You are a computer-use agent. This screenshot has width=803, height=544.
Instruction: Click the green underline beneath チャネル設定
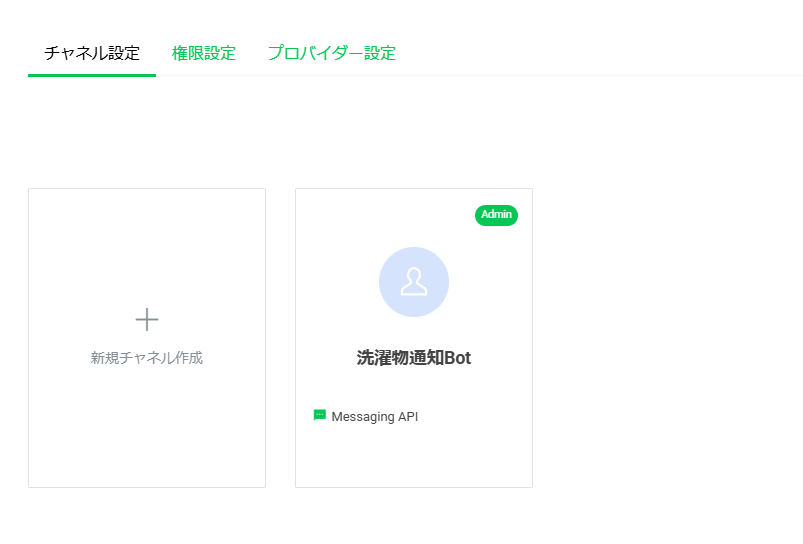pos(92,75)
